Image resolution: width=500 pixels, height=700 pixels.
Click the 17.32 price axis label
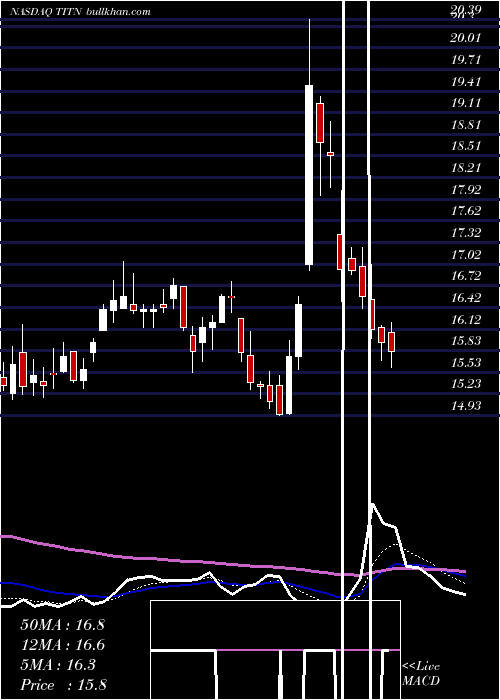466,233
